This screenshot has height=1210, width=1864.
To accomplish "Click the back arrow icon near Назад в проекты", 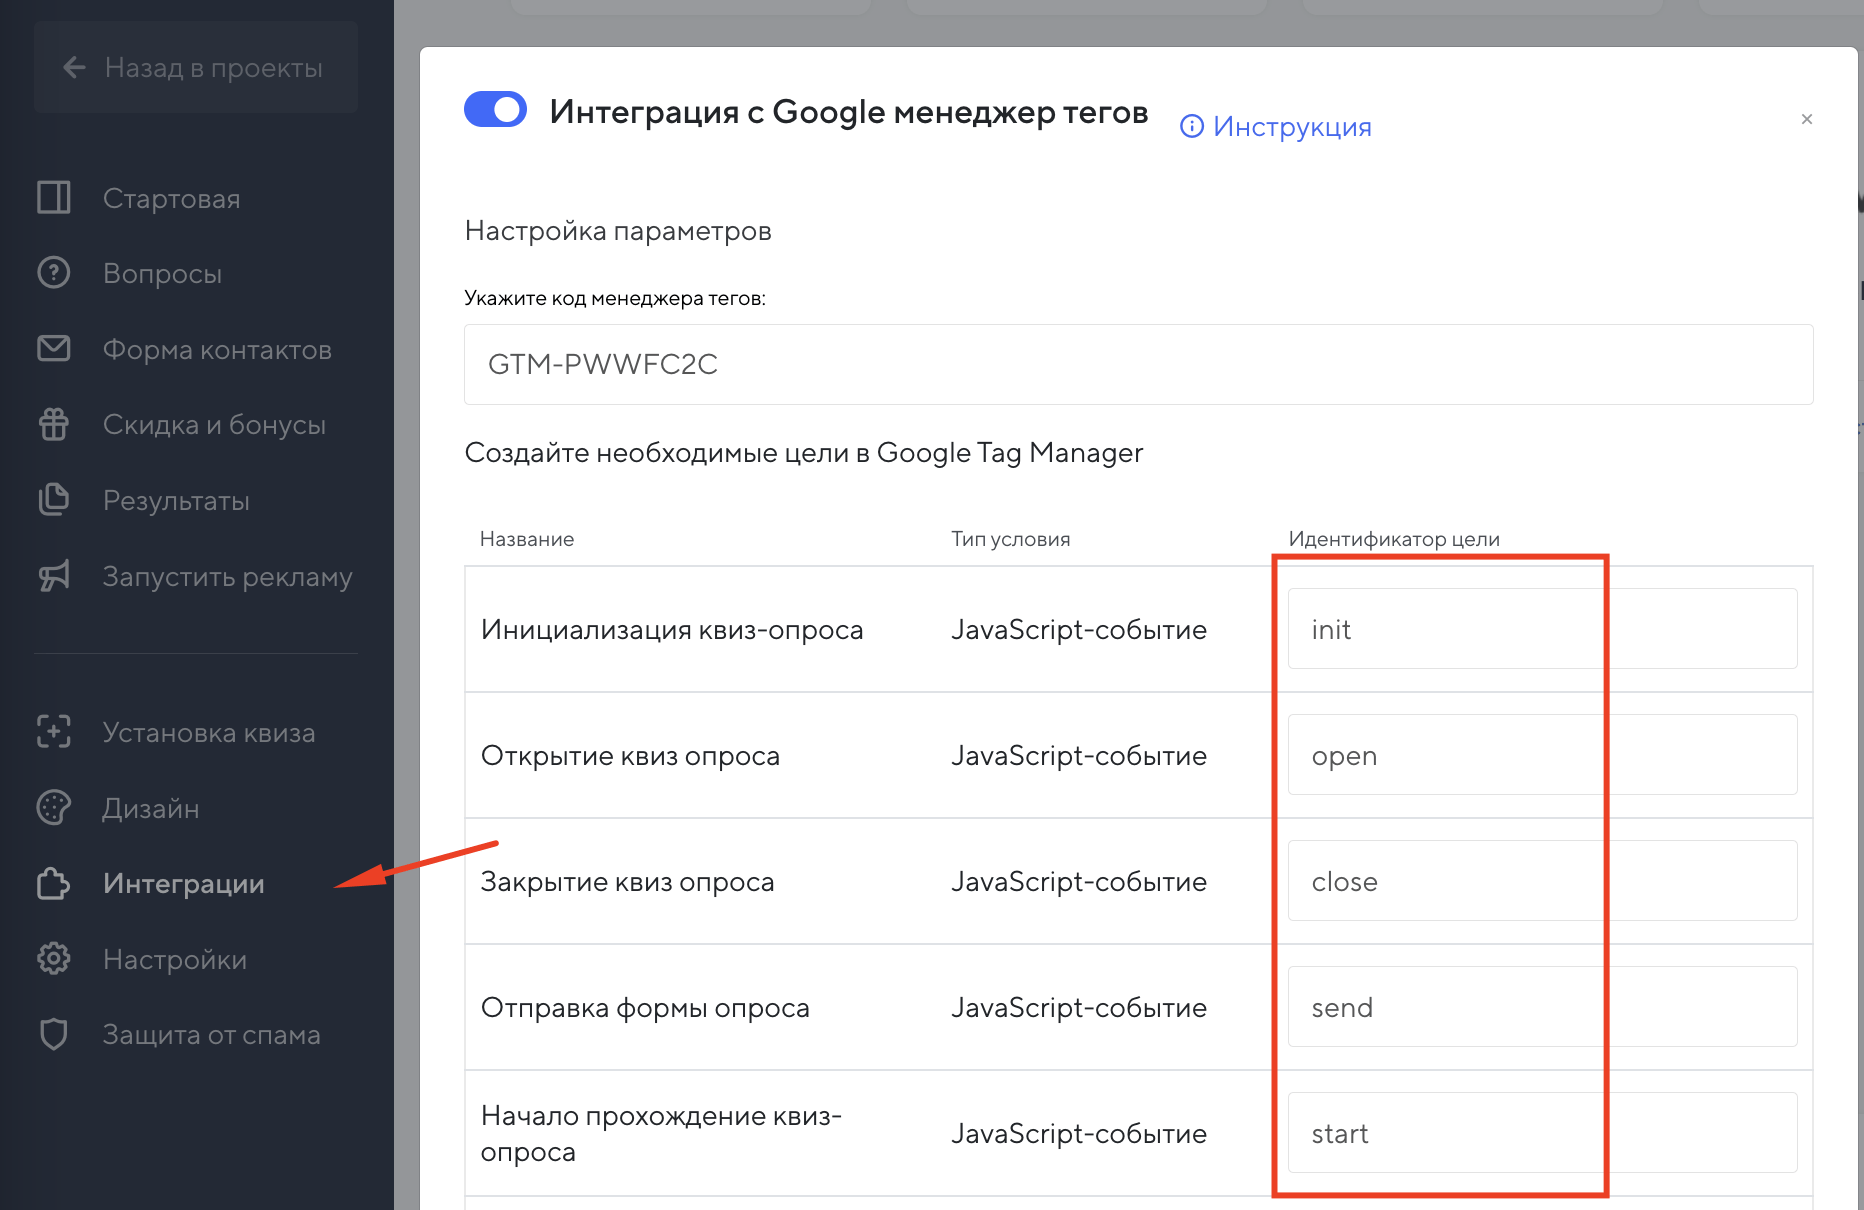I will point(74,67).
